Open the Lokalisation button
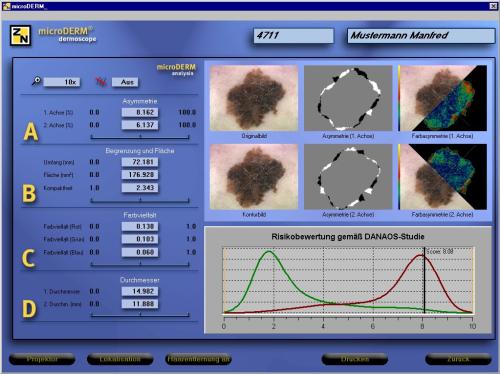Screen dimensions: 500x374 click(120, 359)
